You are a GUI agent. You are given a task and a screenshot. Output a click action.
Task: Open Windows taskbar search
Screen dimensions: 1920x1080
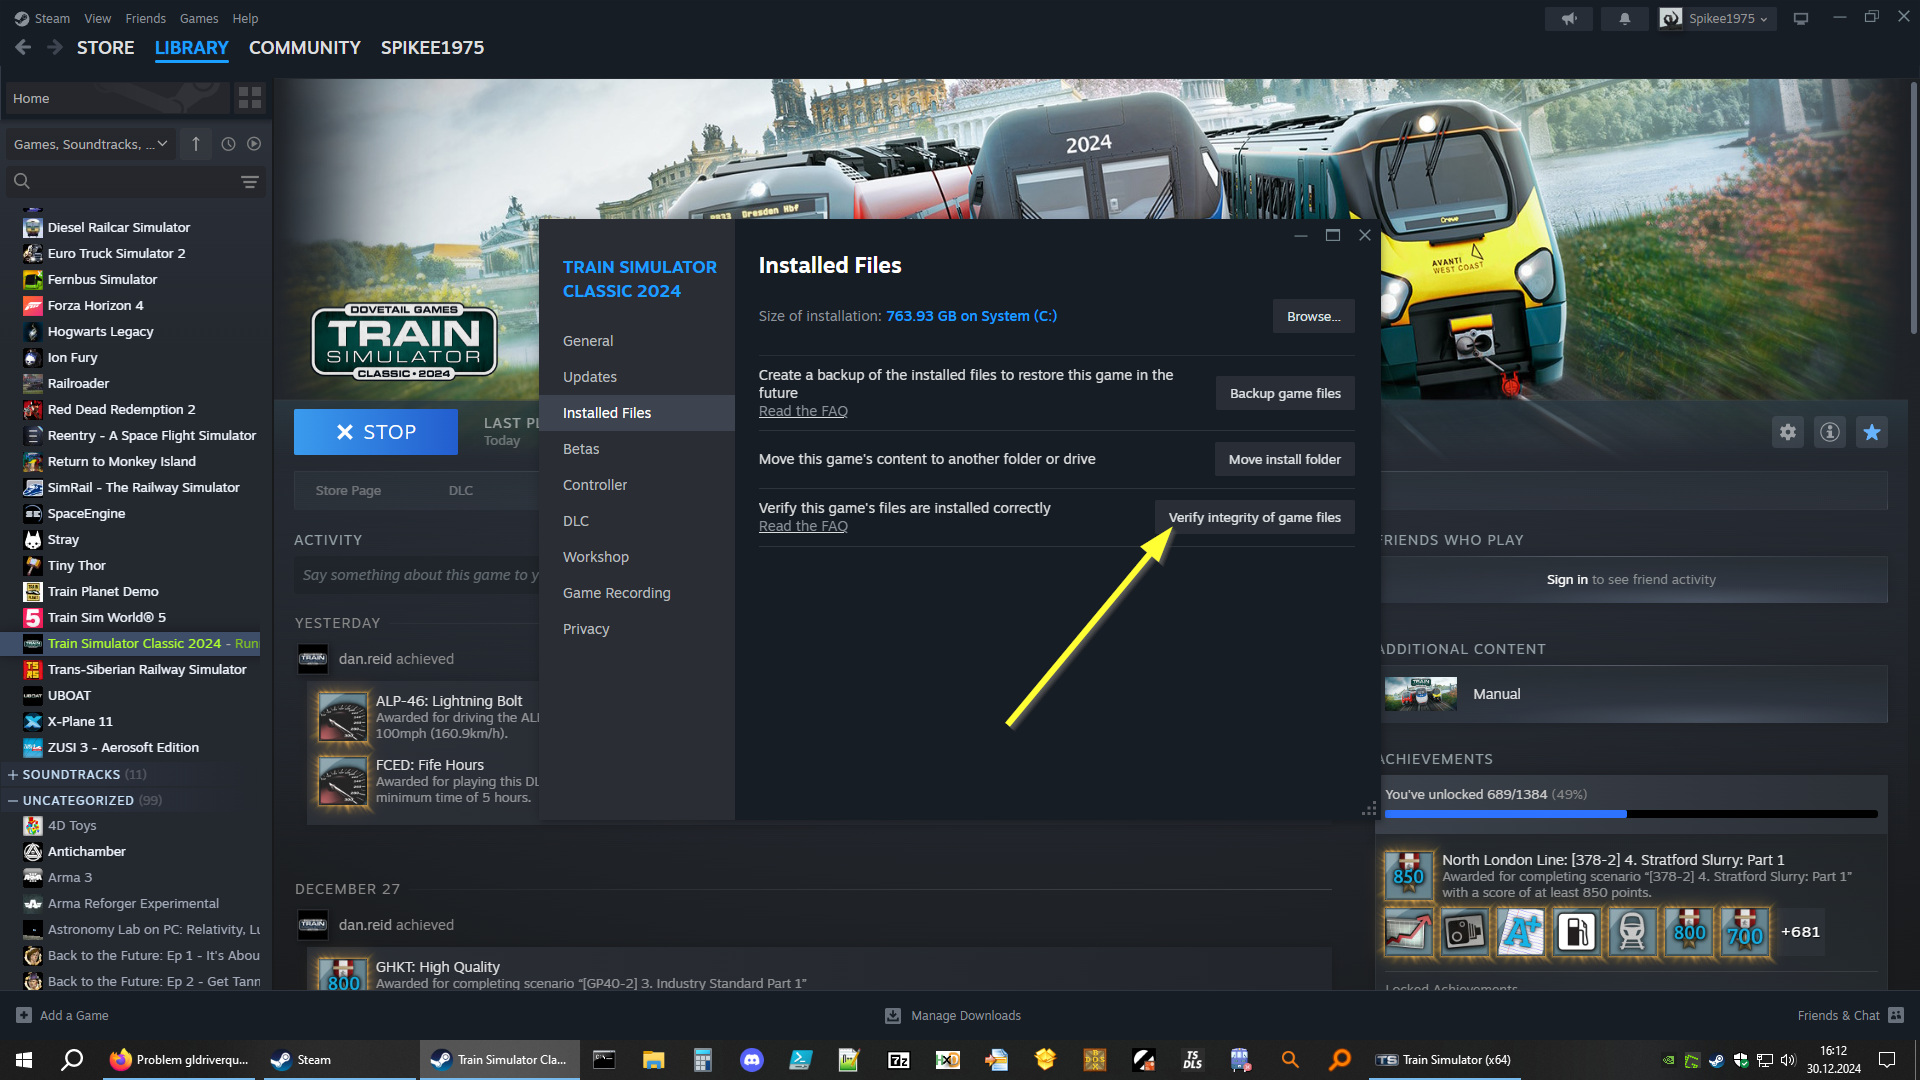[72, 1060]
